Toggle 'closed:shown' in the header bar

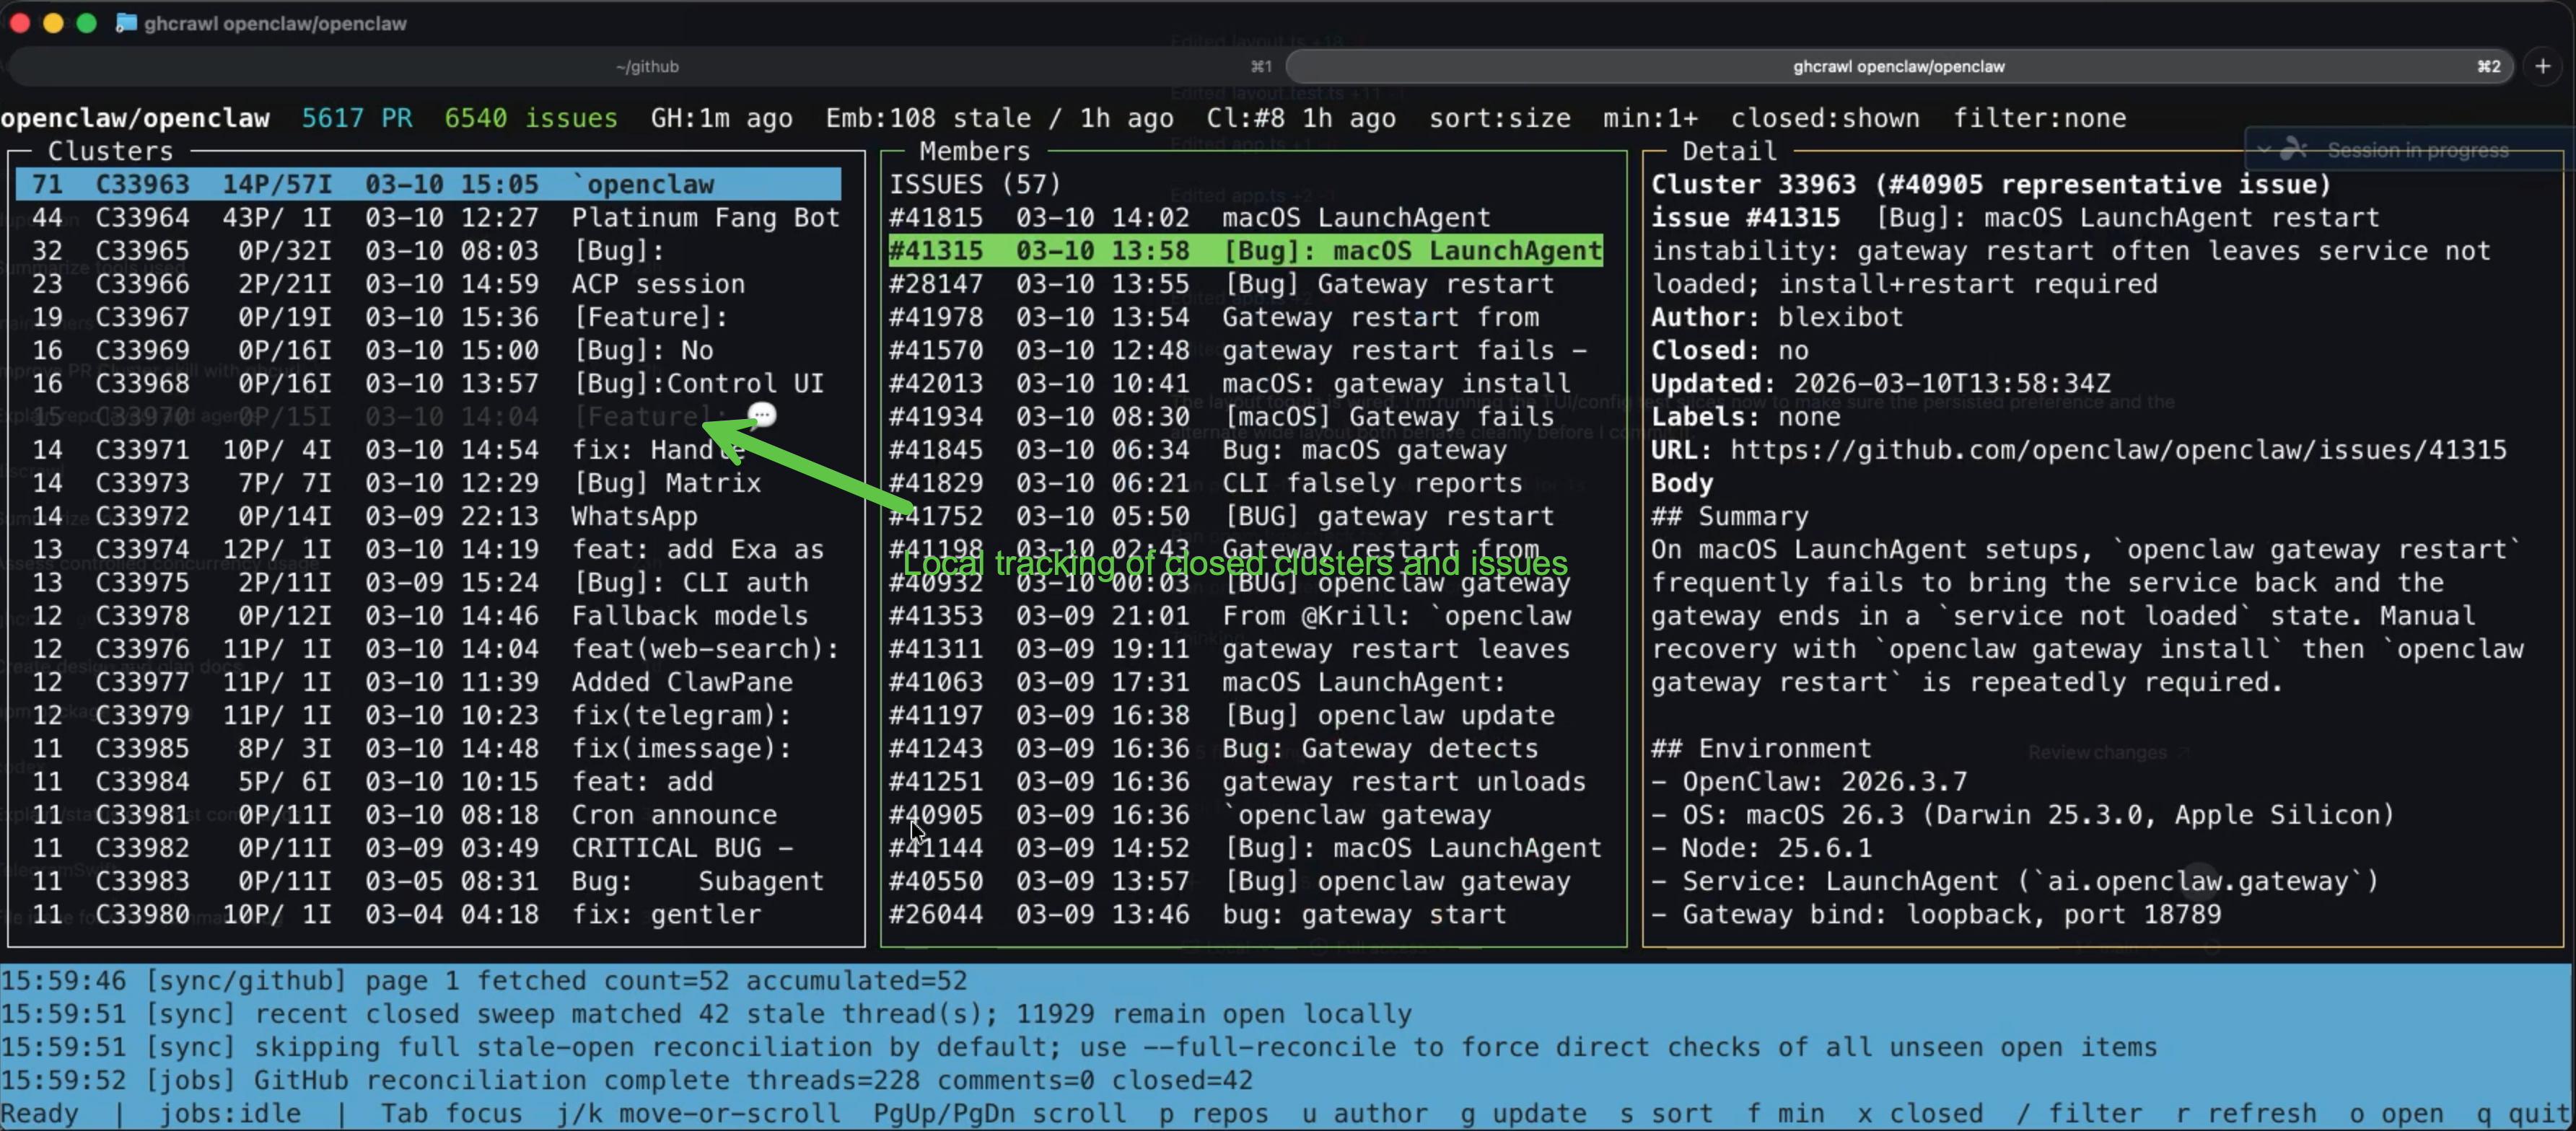tap(1825, 118)
